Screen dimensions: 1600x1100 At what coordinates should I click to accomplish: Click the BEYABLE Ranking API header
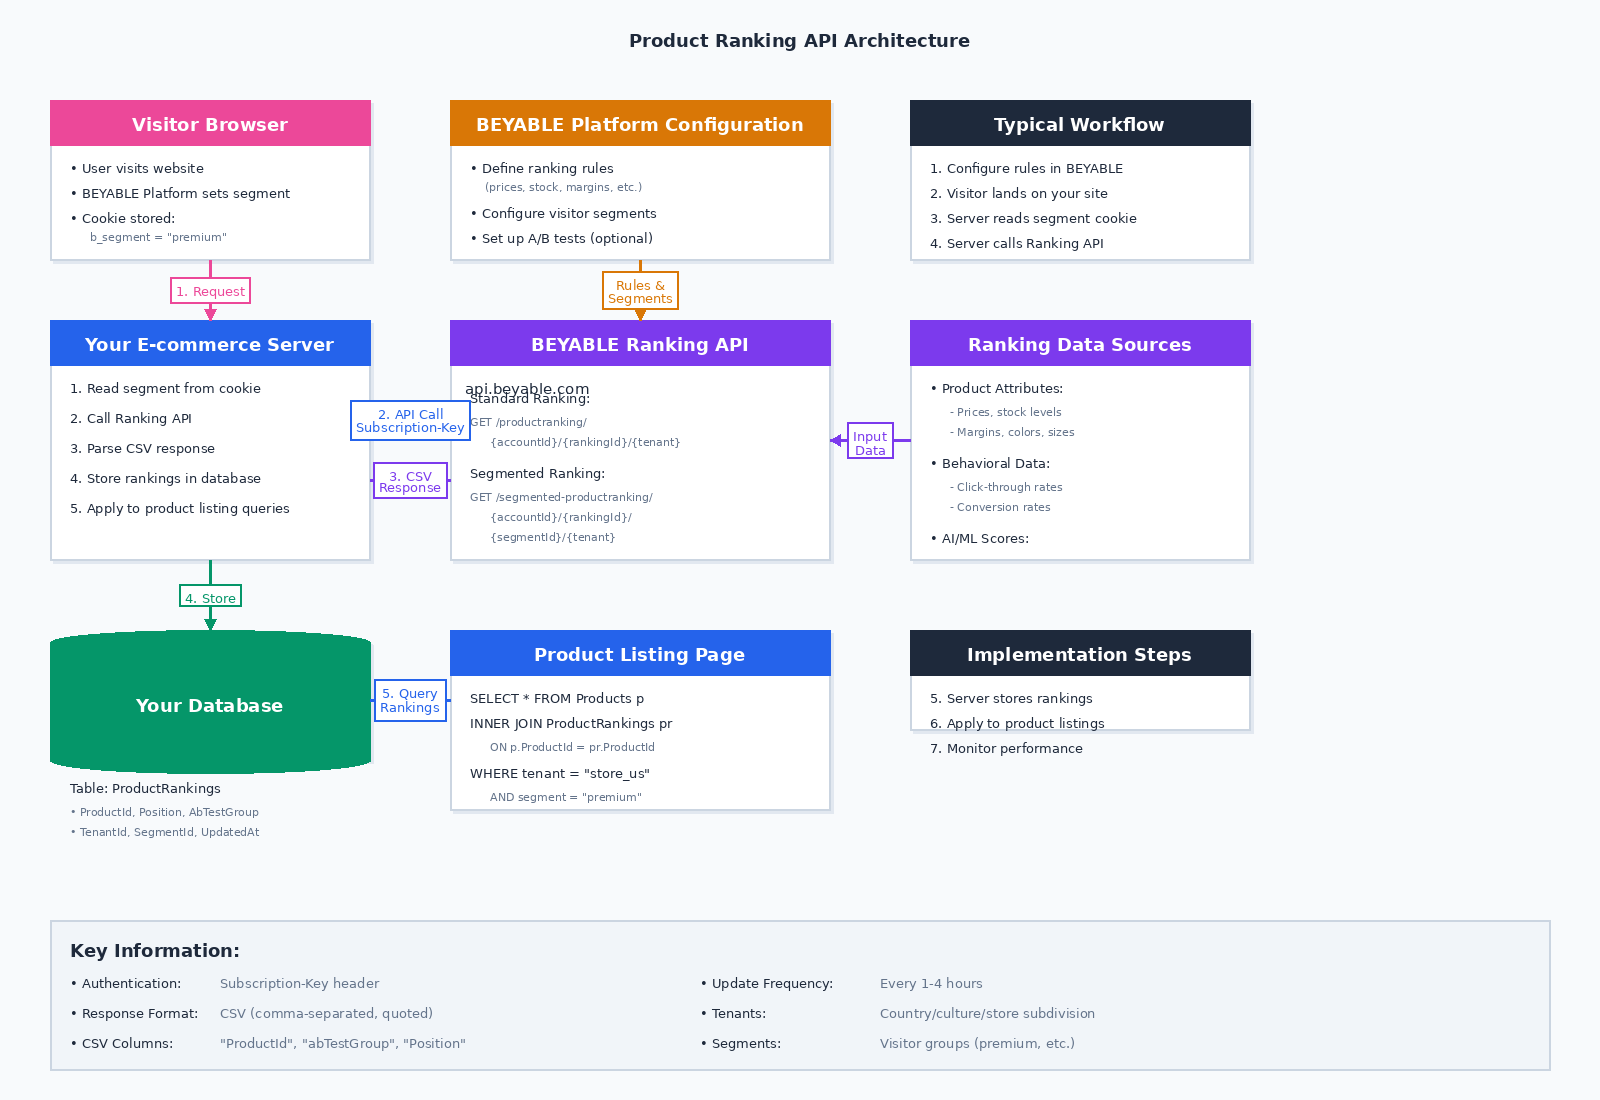[640, 344]
